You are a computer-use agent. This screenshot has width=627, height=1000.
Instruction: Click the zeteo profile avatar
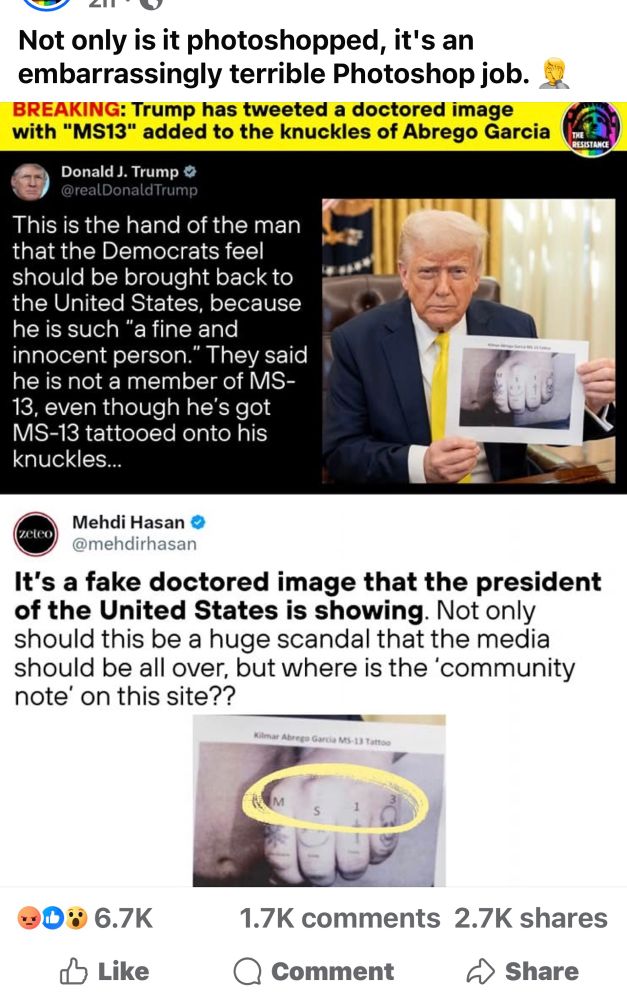pyautogui.click(x=36, y=533)
